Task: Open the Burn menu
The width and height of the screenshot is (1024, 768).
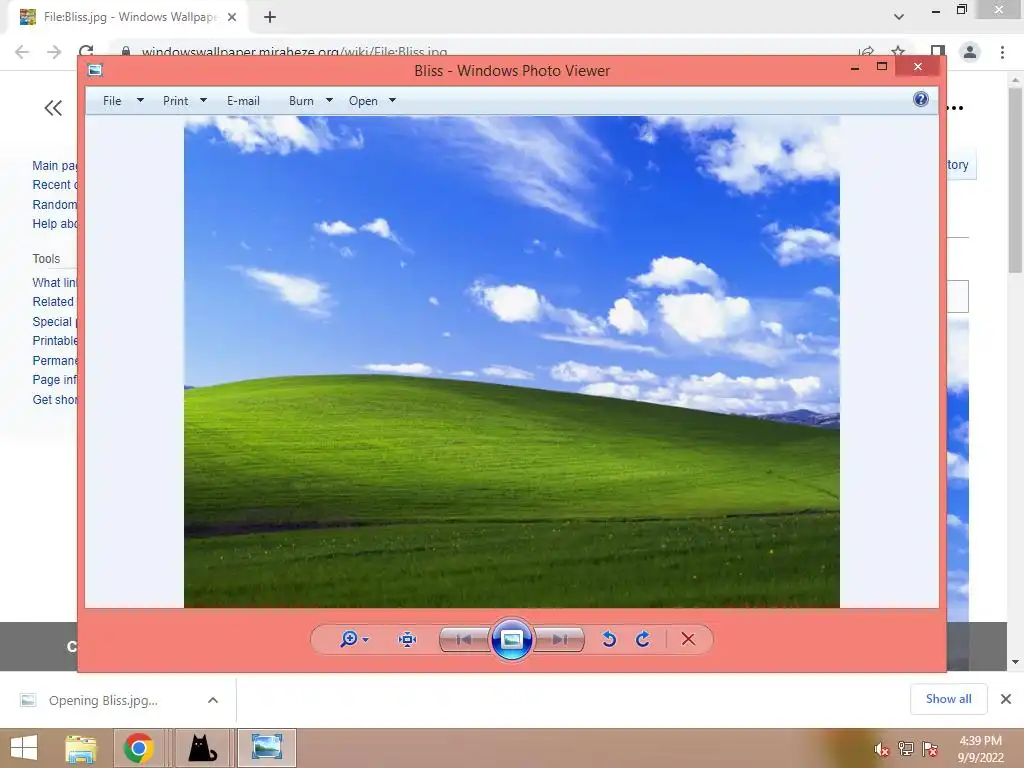Action: (x=301, y=101)
